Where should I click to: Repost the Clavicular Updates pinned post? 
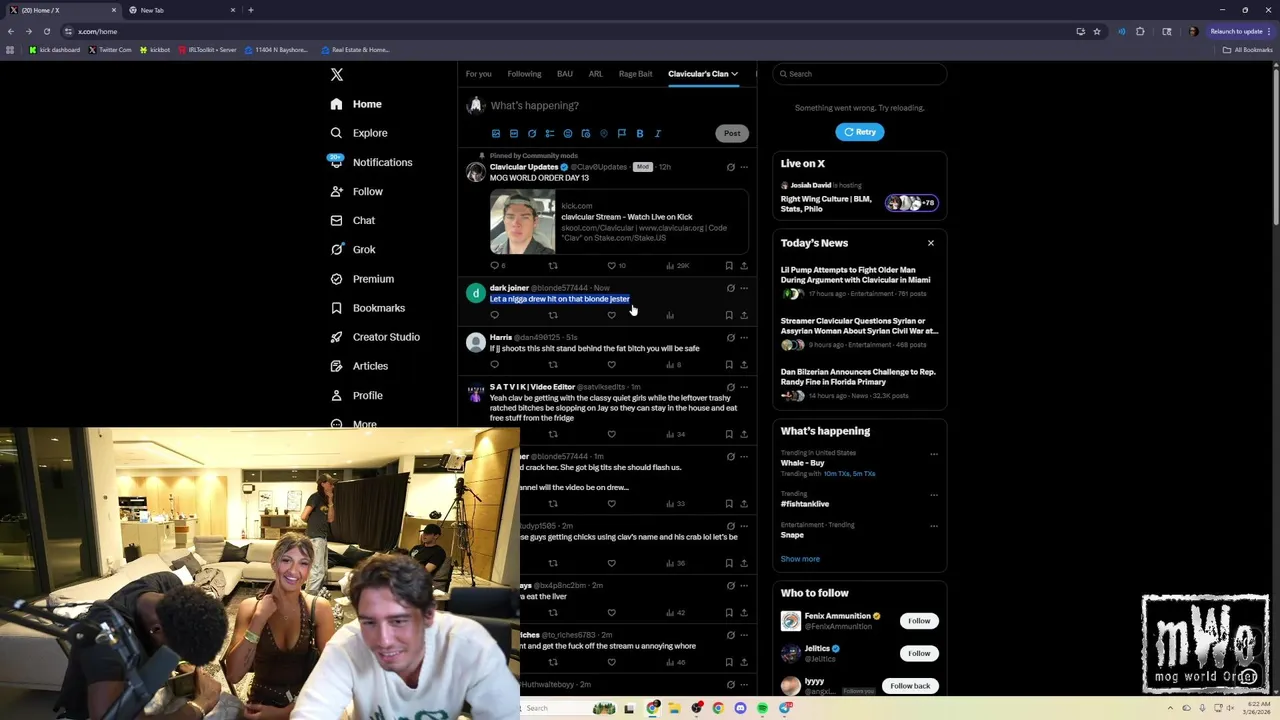click(553, 265)
